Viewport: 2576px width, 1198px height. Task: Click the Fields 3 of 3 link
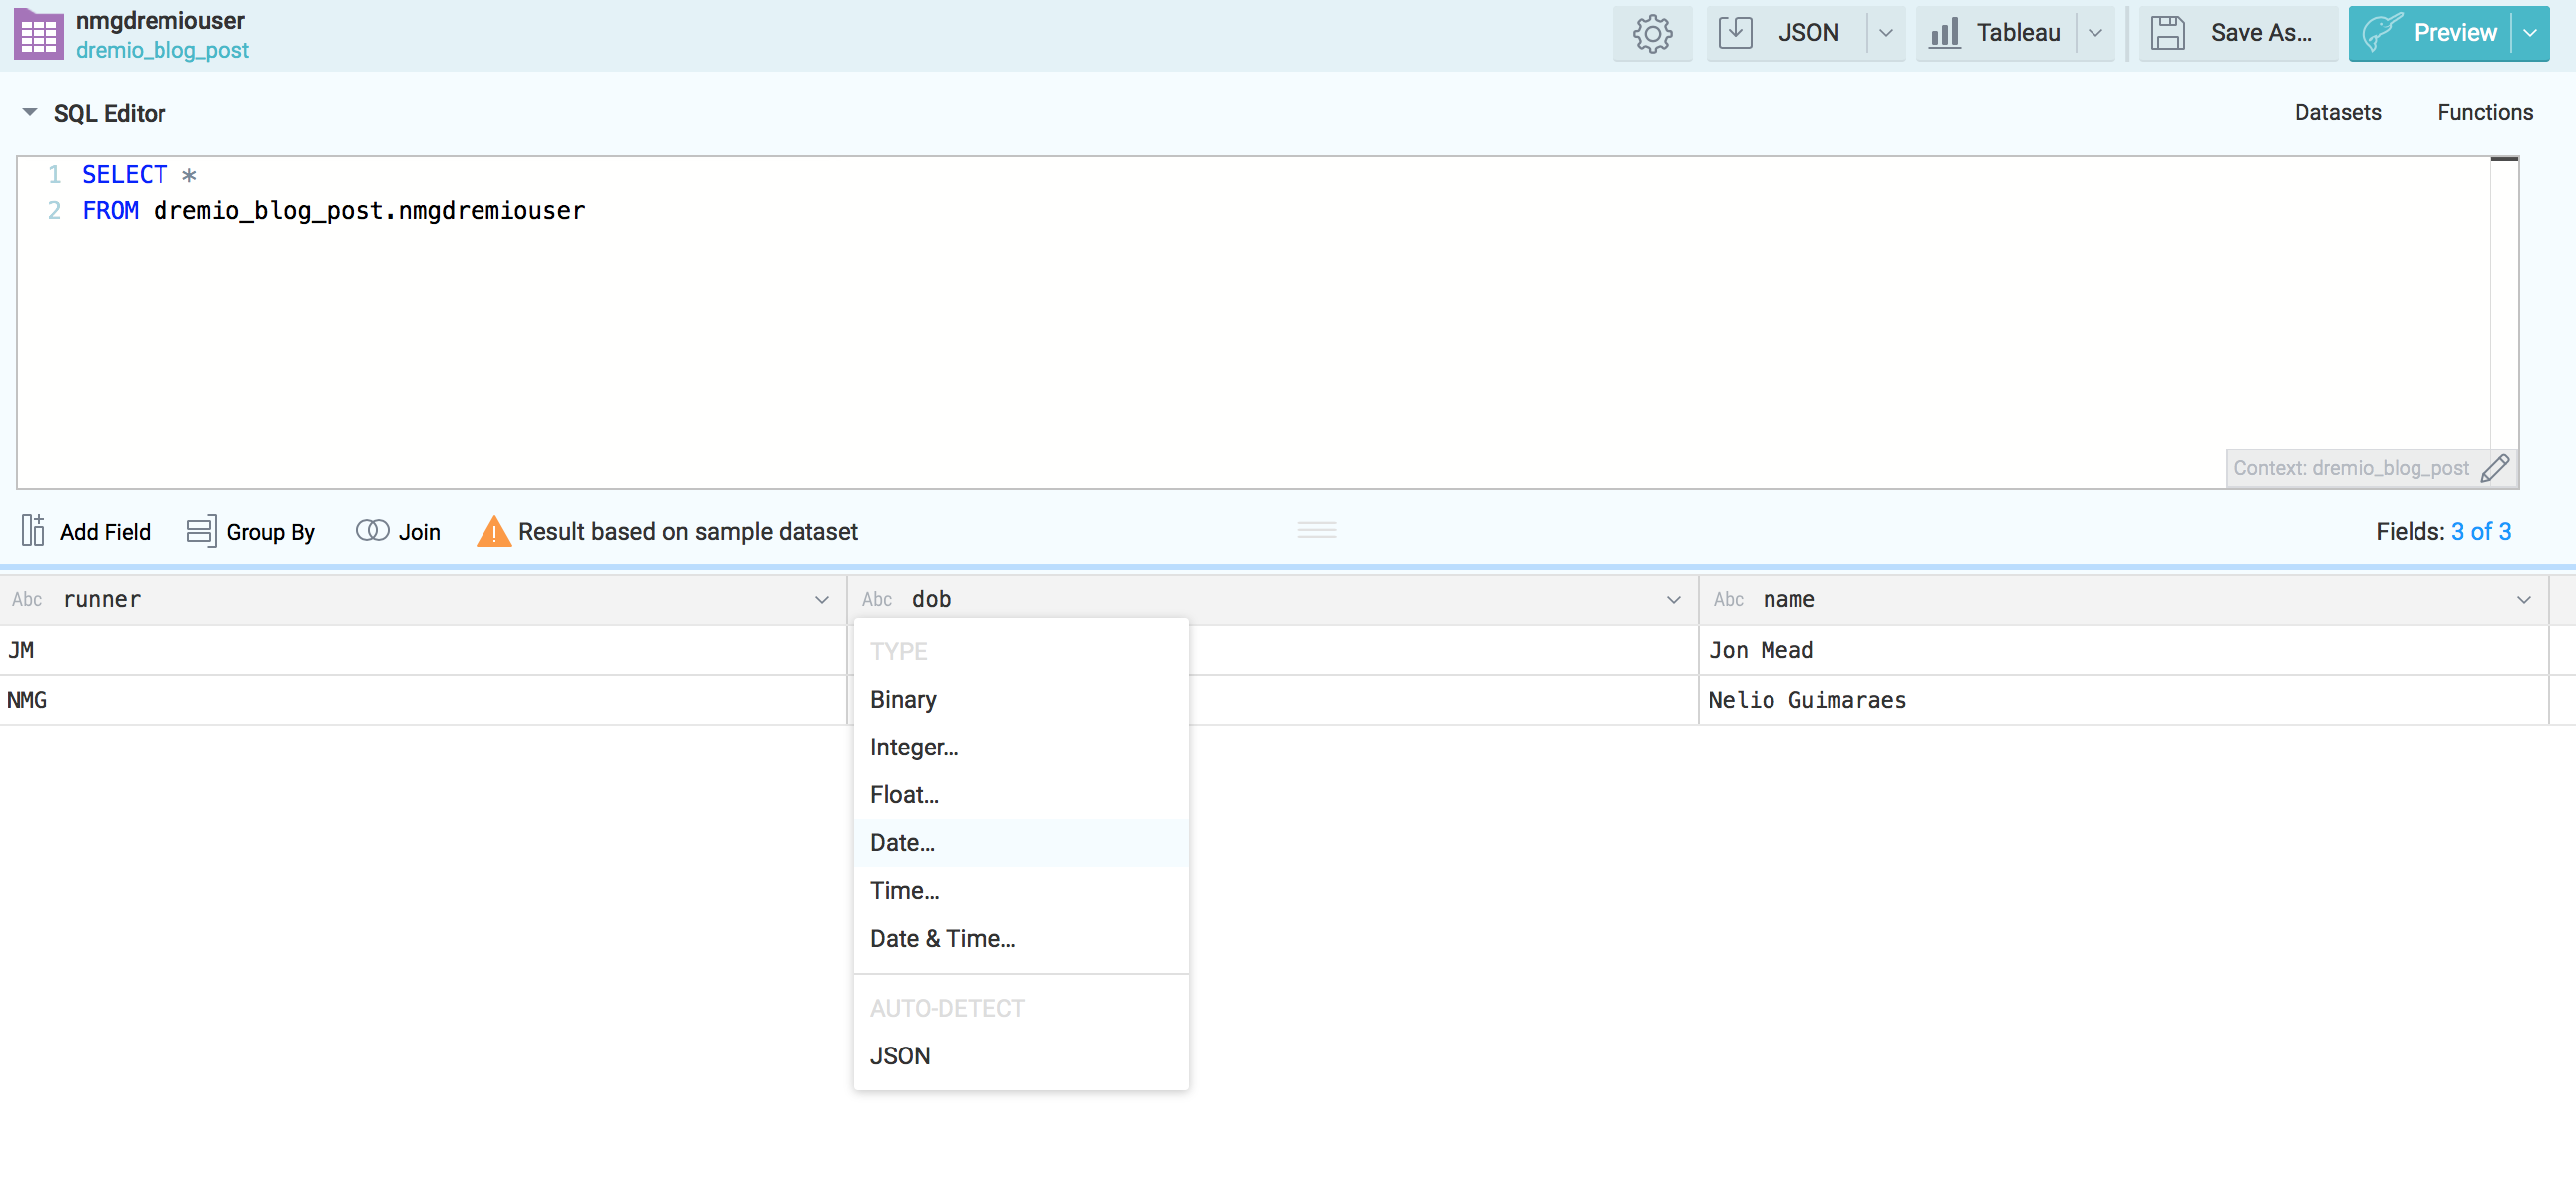(x=2480, y=531)
